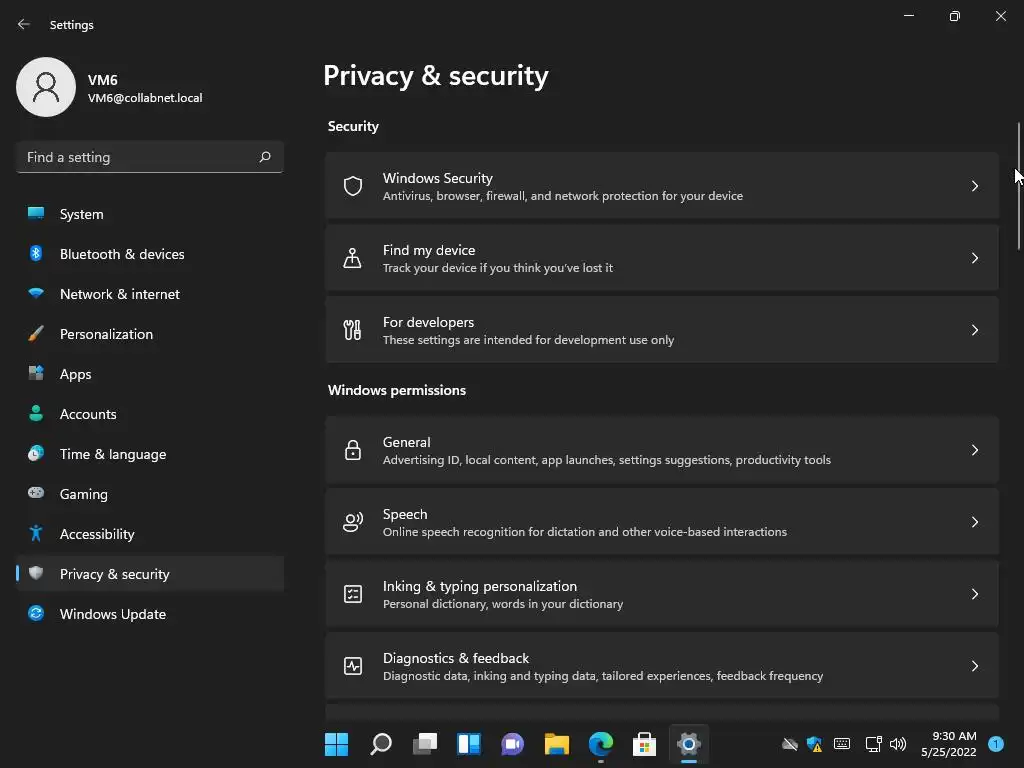This screenshot has width=1024, height=768.
Task: Open the notification badge in the tray
Action: point(996,744)
